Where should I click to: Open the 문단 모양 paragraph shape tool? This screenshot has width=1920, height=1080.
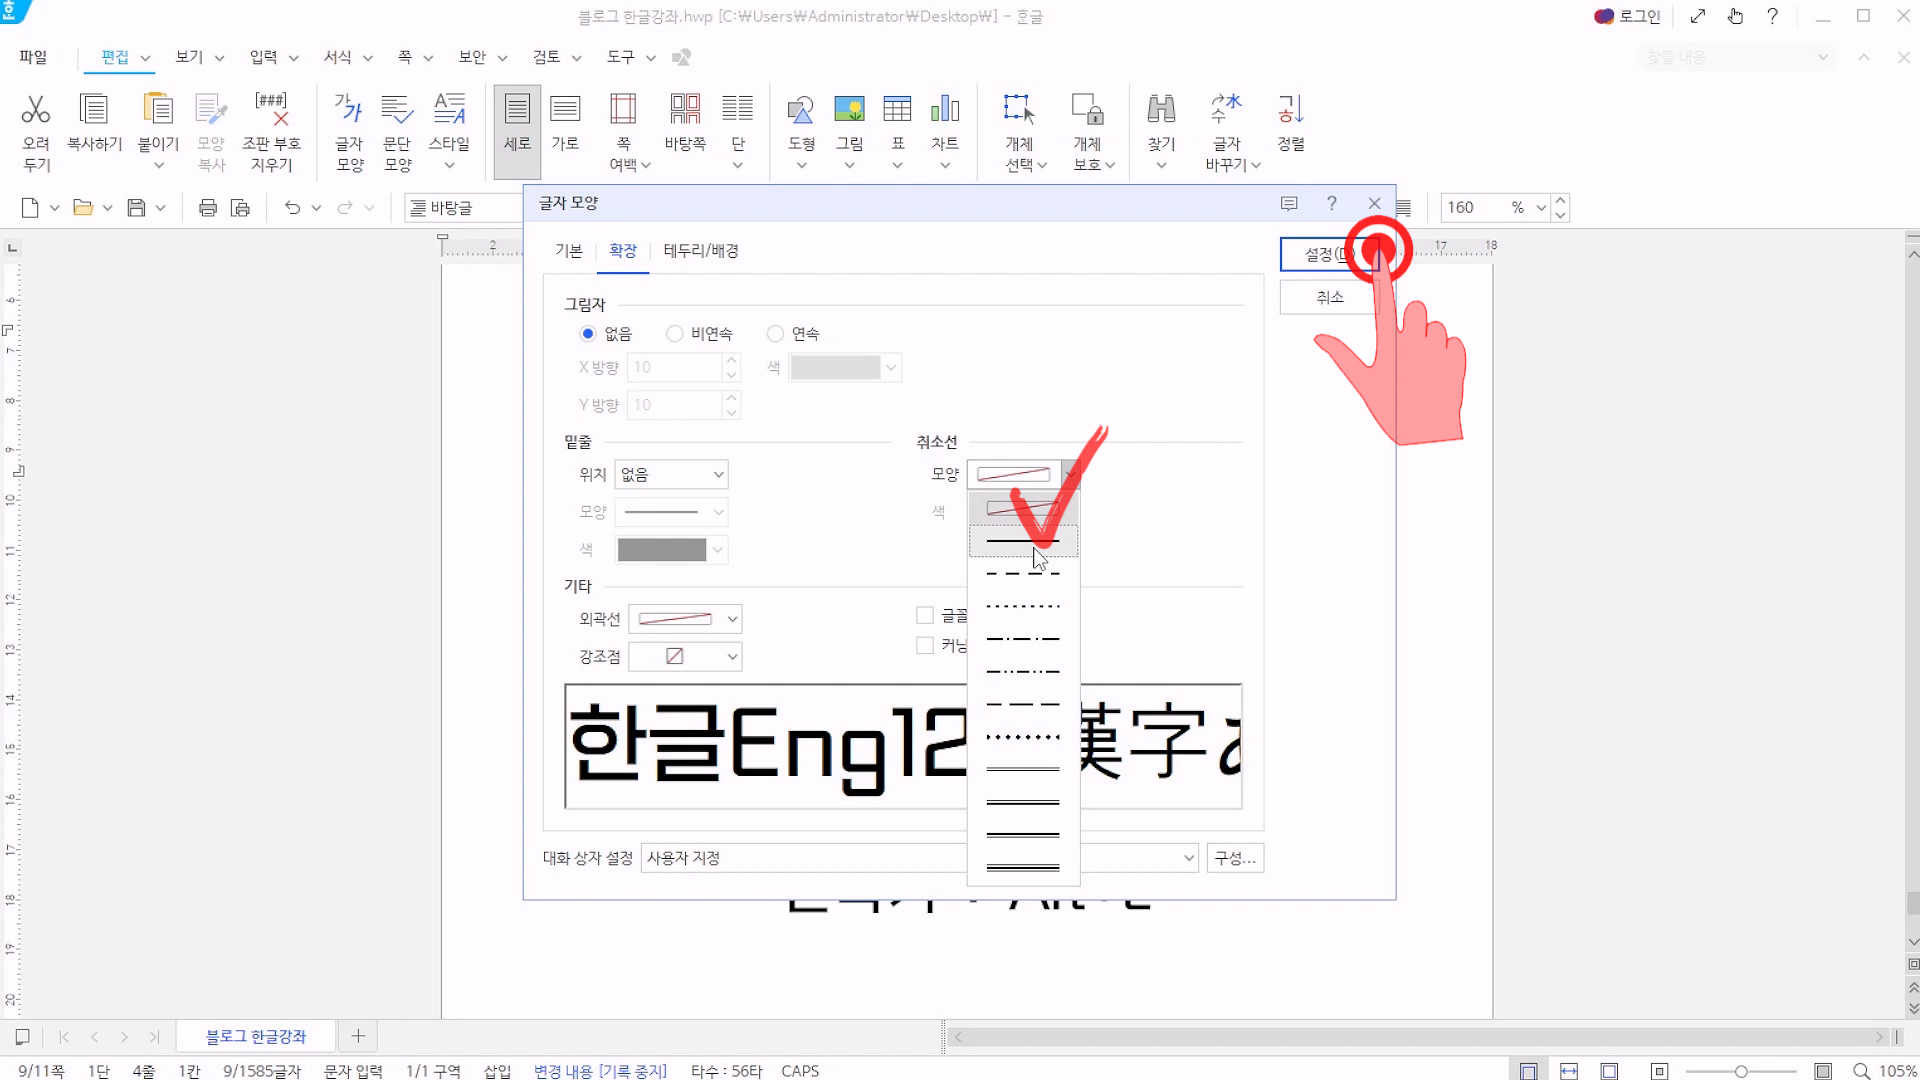[397, 110]
